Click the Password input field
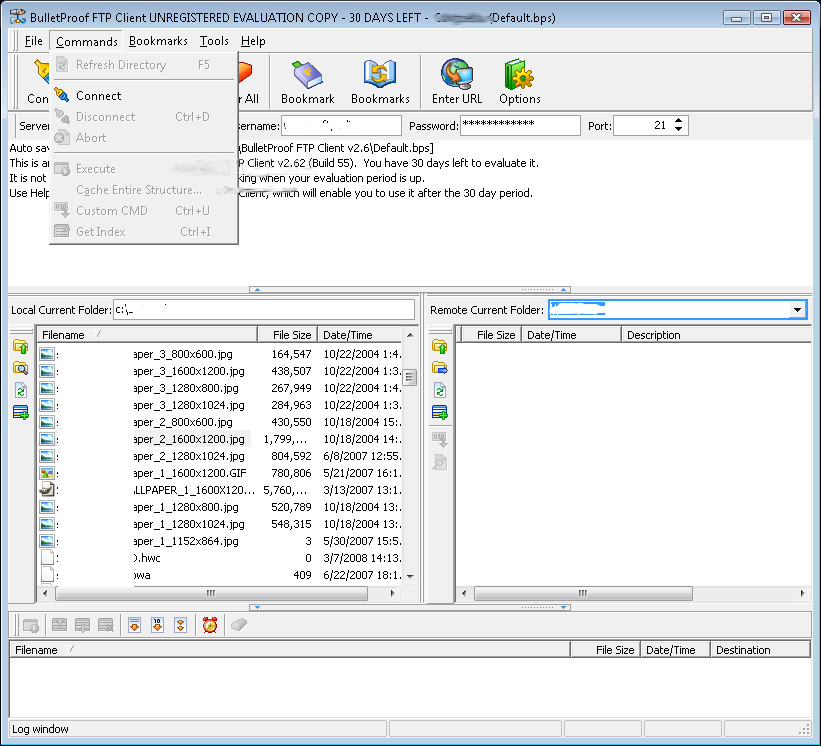The width and height of the screenshot is (821, 746). click(x=520, y=126)
